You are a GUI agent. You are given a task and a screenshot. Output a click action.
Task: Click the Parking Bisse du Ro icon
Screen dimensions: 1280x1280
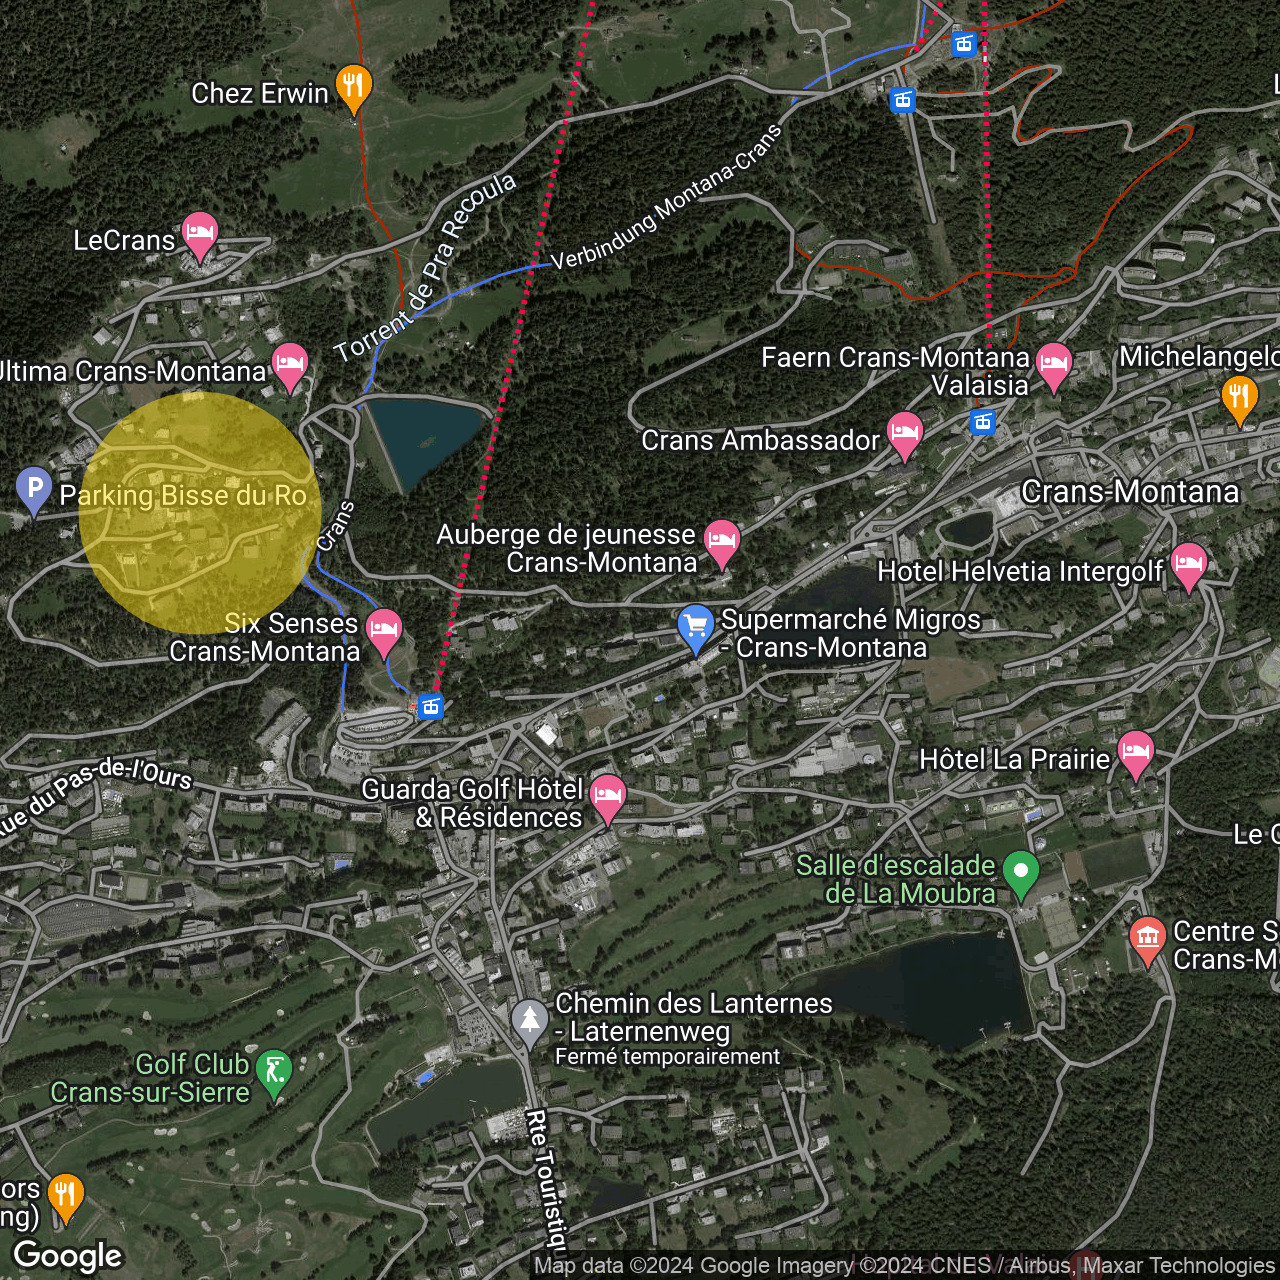coord(34,489)
